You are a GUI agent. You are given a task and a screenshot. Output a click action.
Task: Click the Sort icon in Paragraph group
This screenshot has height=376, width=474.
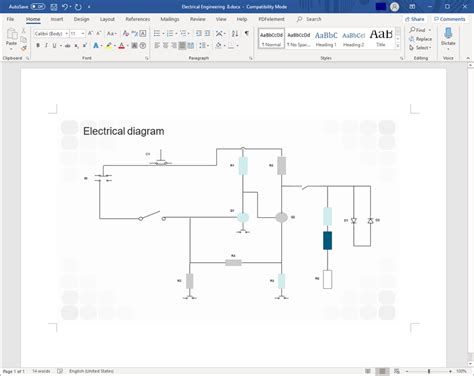point(235,33)
